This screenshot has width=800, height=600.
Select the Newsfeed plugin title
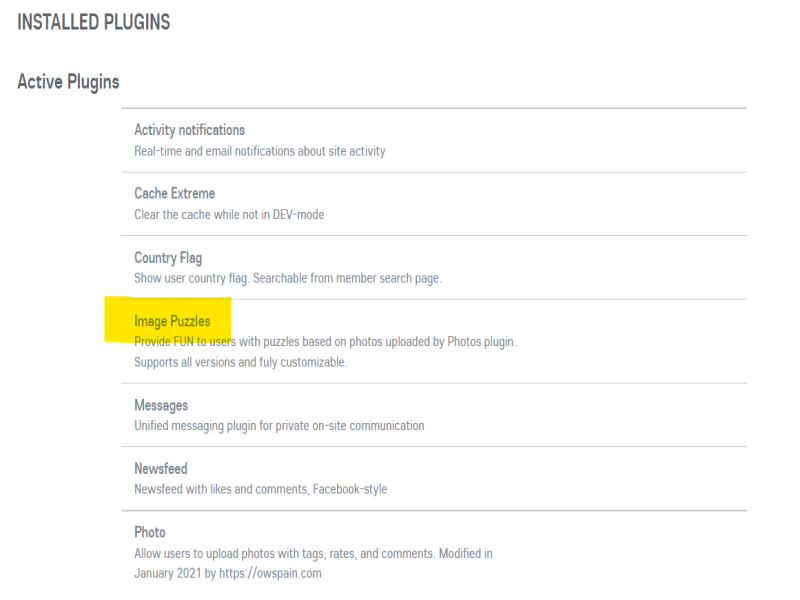click(x=160, y=468)
